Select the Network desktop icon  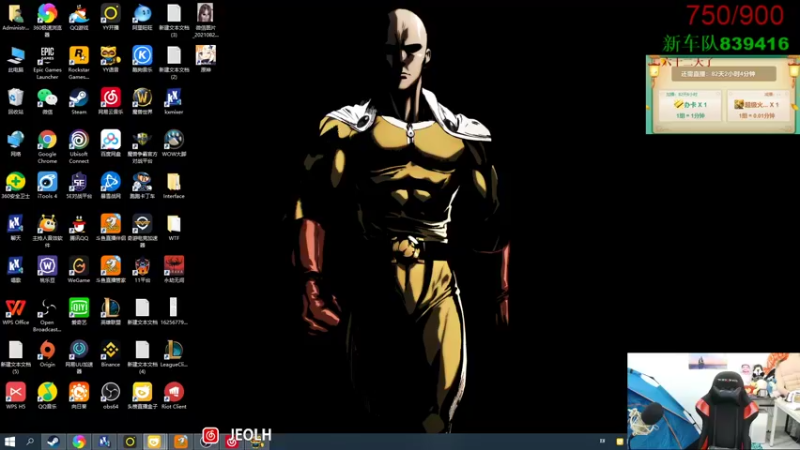pos(15,143)
